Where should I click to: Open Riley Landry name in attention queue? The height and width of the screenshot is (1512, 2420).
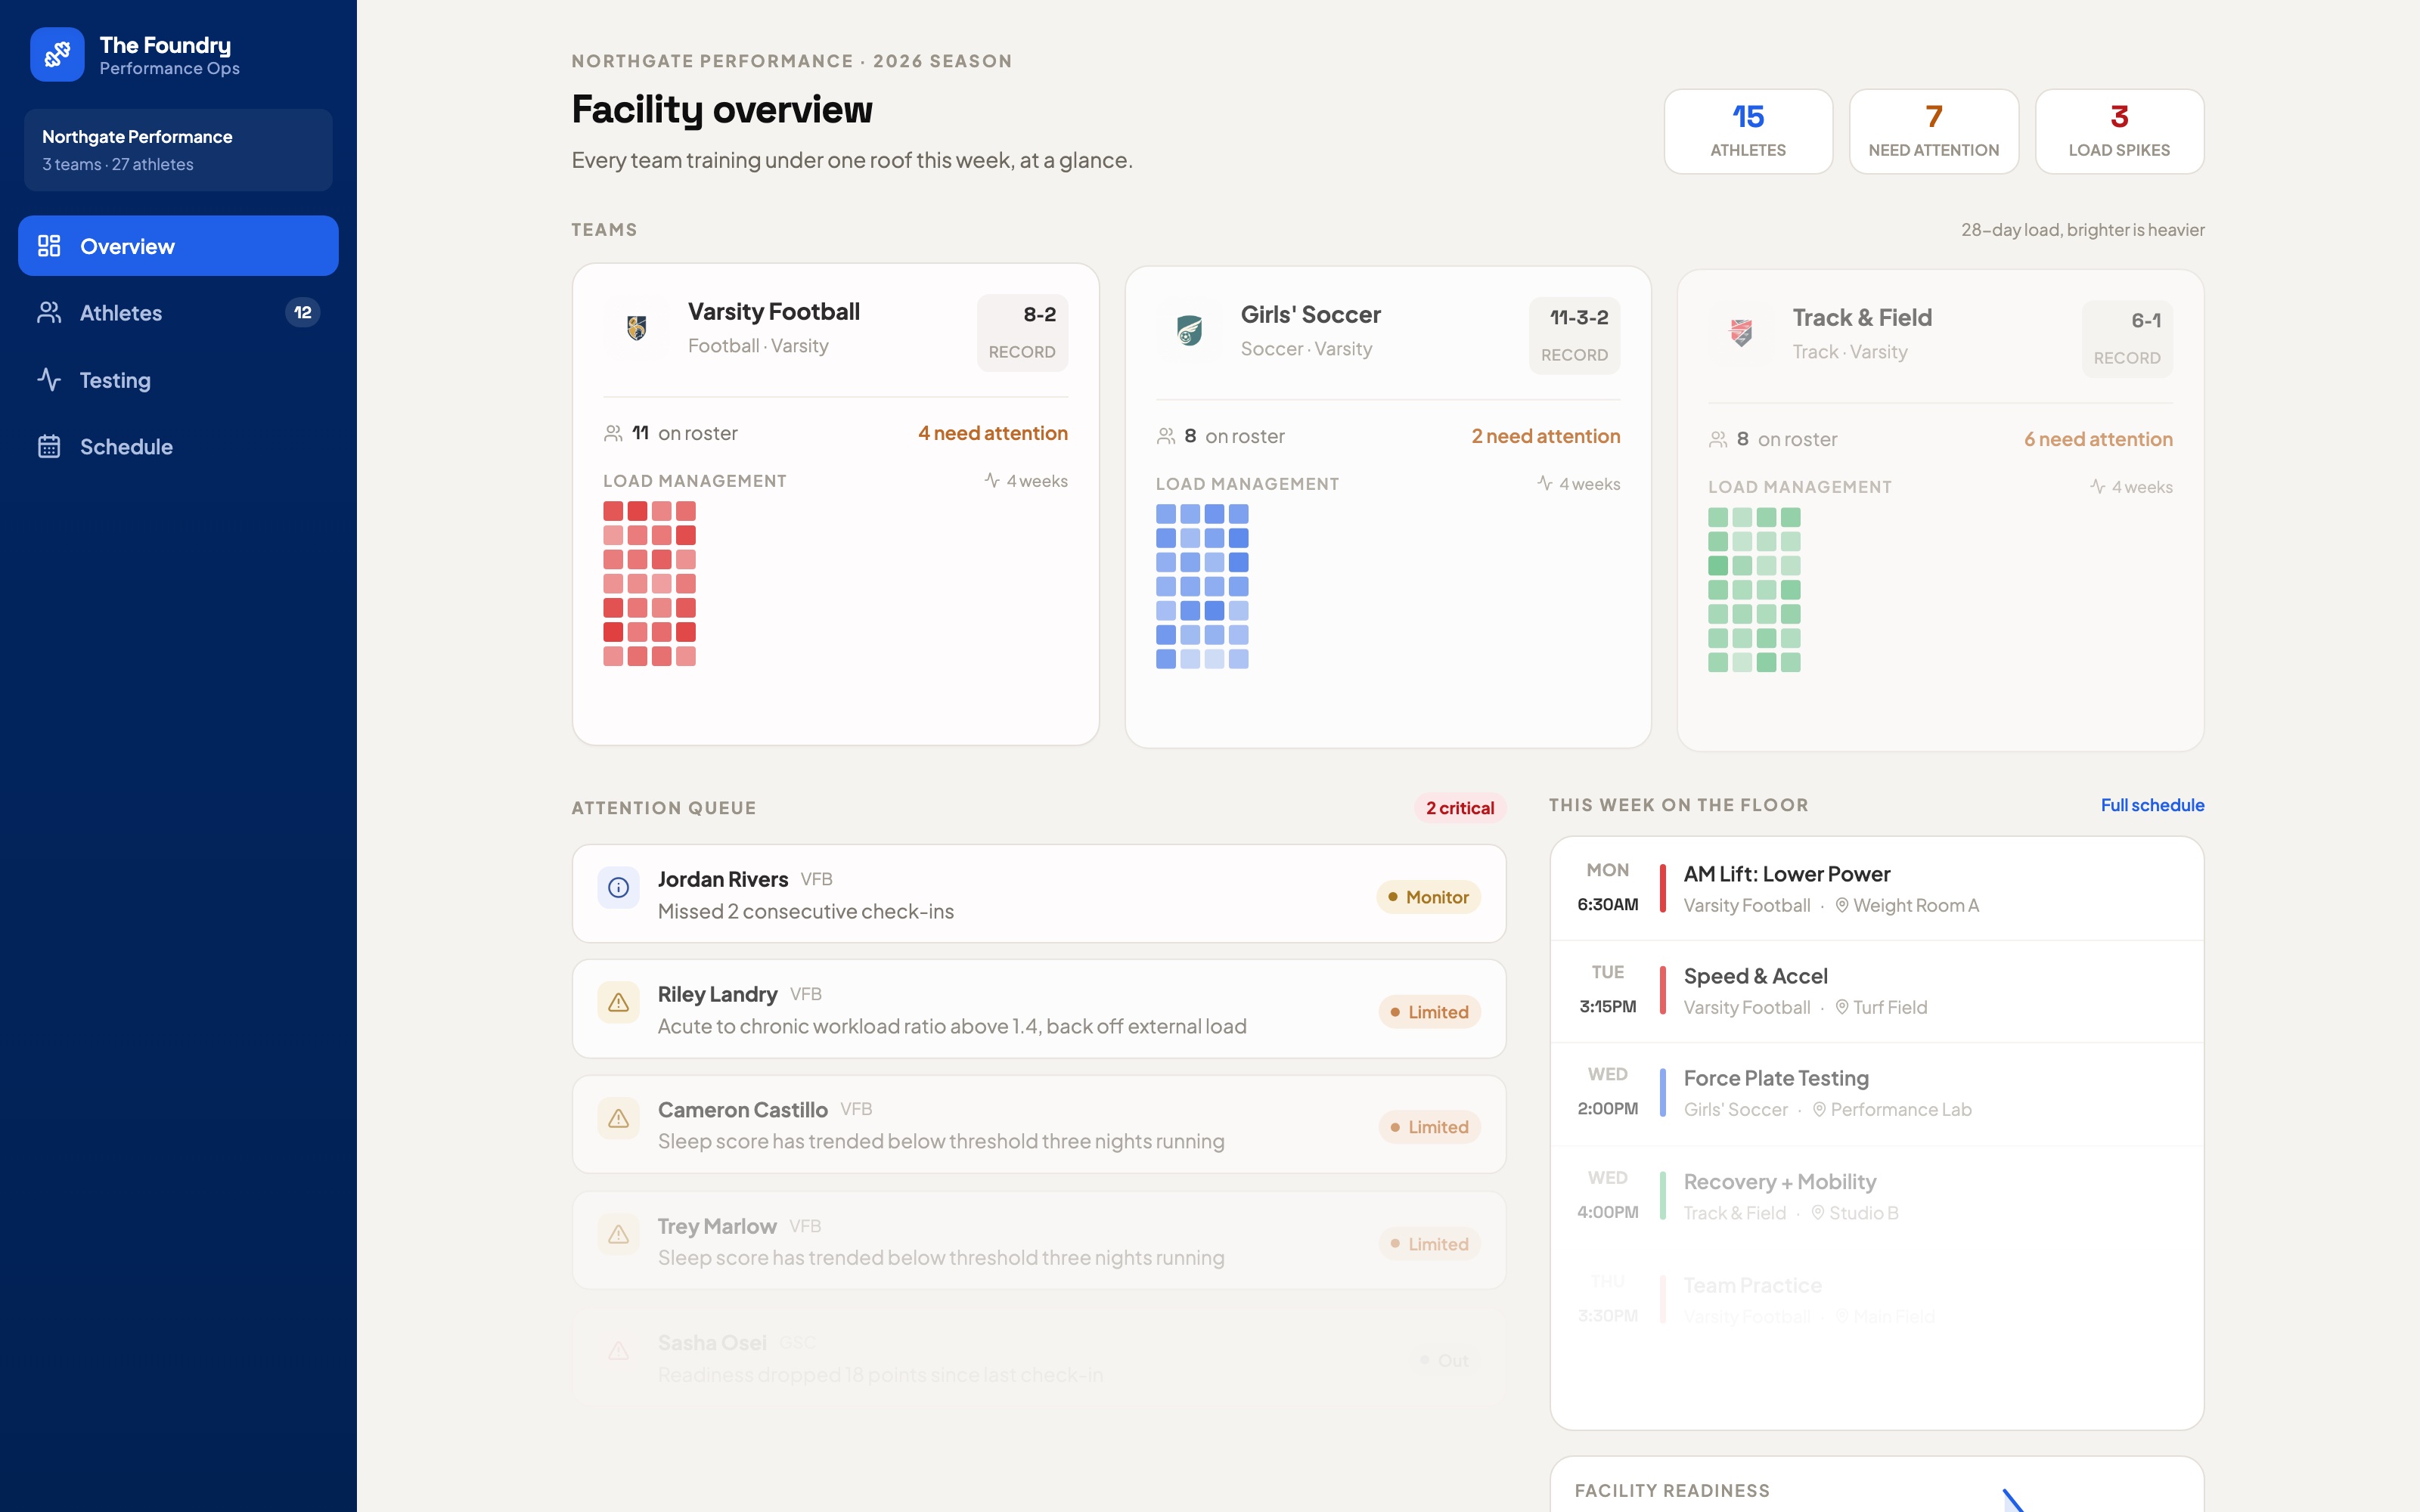(717, 994)
